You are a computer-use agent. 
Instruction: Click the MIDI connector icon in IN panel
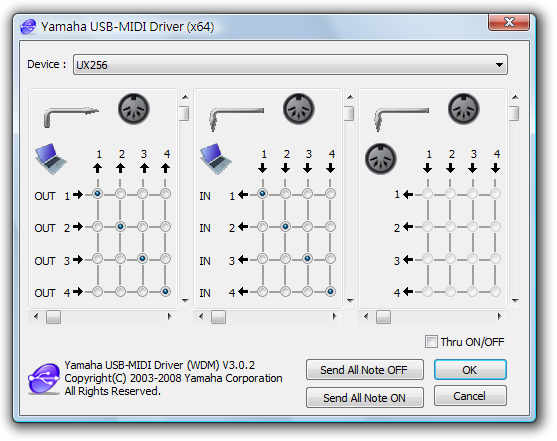(x=299, y=109)
